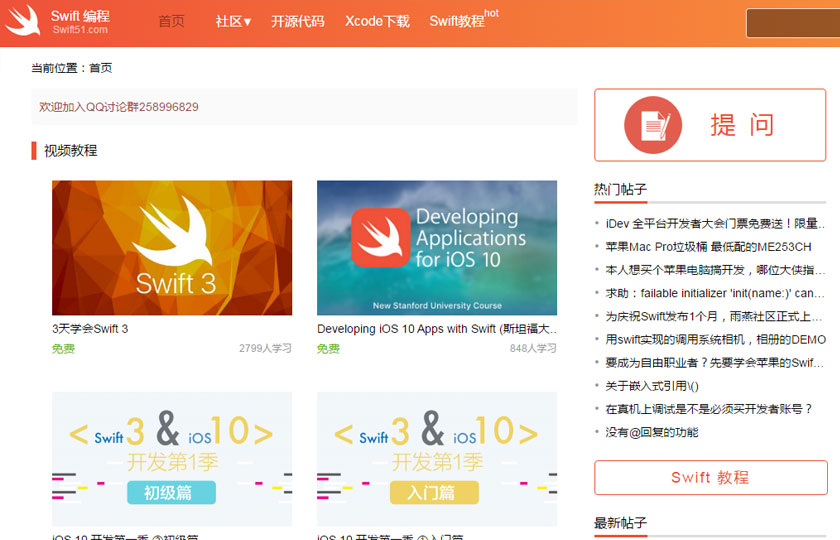840x540 pixels.
Task: Open post 用swift实现的调用系统相机
Action: [x=716, y=340]
